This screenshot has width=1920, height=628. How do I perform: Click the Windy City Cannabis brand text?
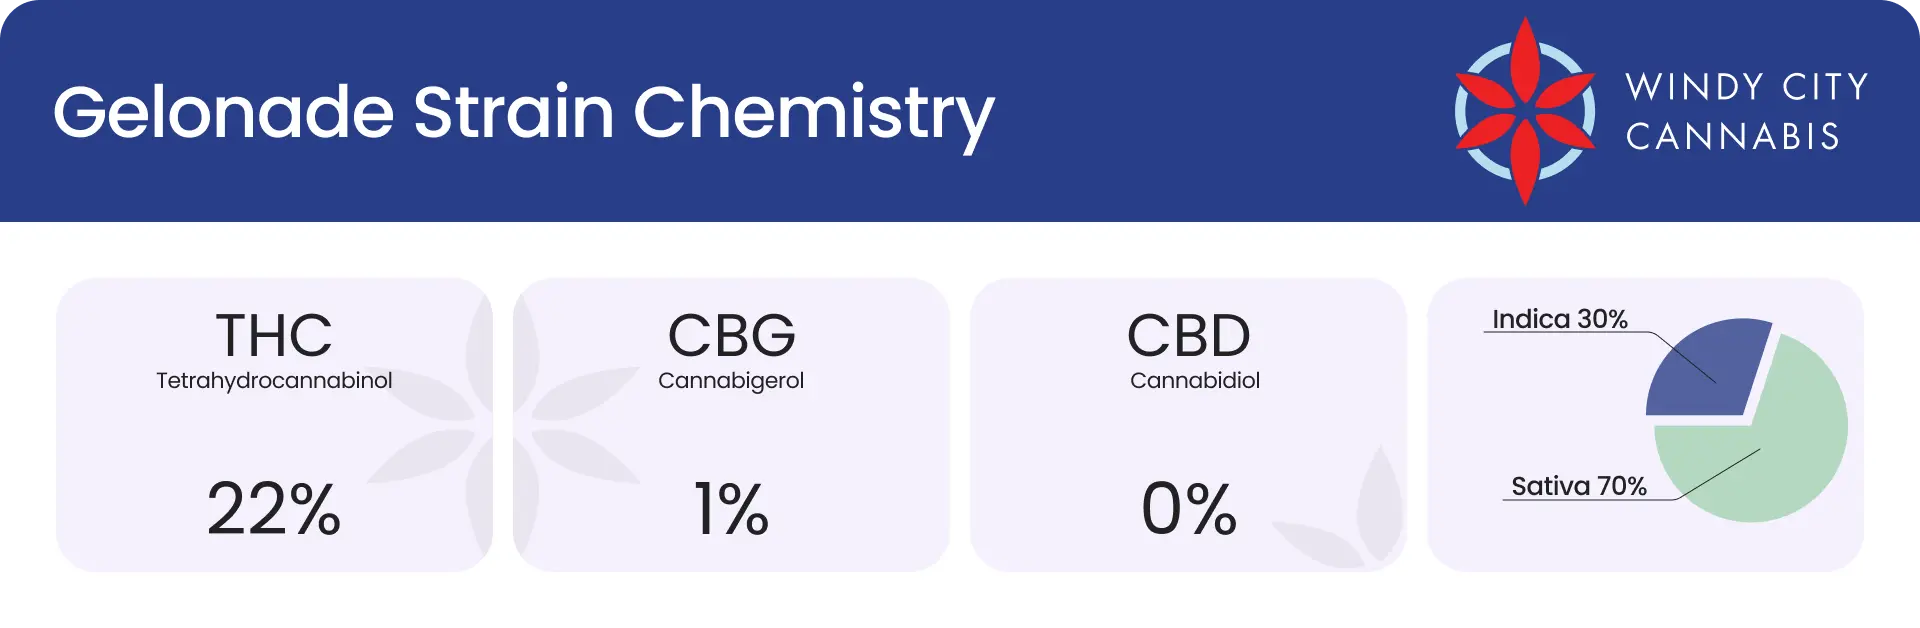(x=1747, y=111)
